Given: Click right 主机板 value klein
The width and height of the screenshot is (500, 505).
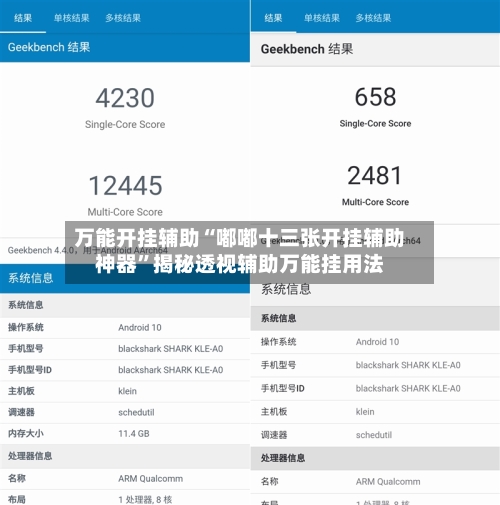Looking at the screenshot, I should 365,412.
